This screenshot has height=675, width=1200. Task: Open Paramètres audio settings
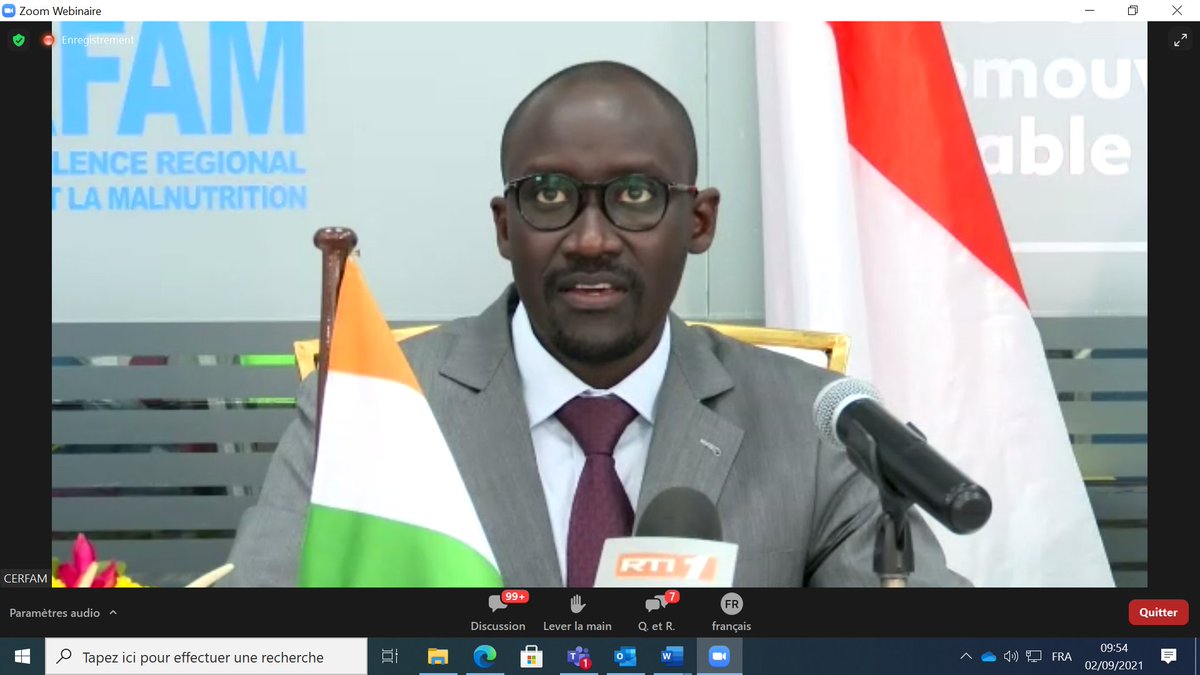tap(55, 613)
